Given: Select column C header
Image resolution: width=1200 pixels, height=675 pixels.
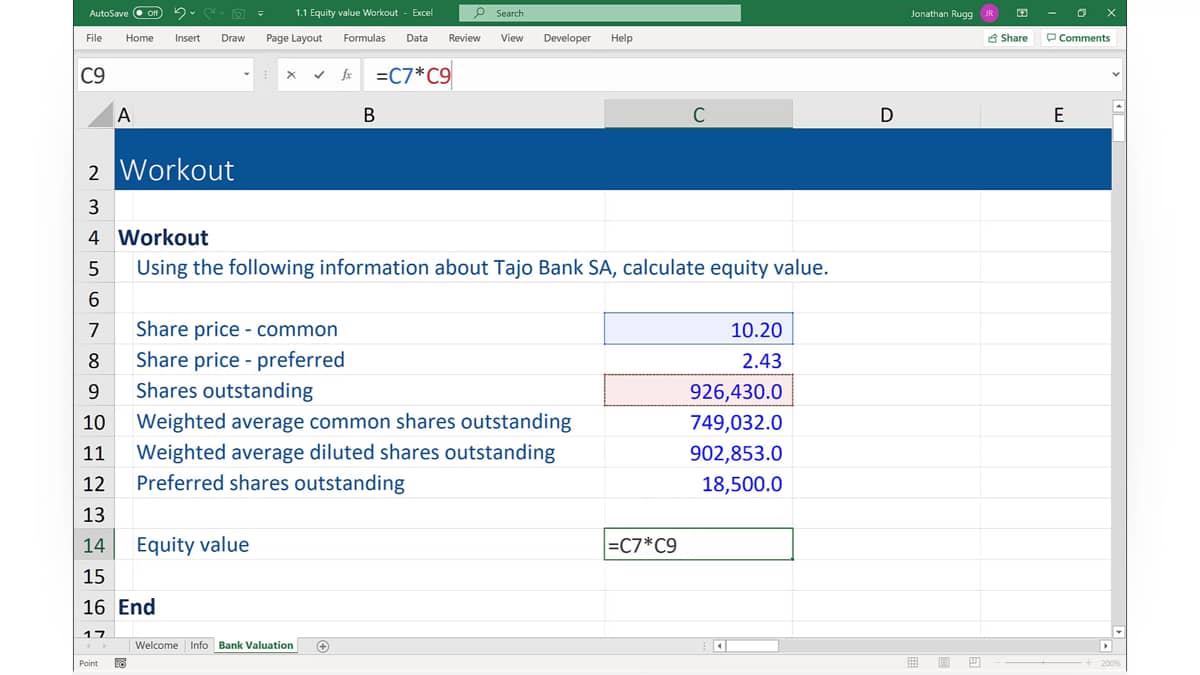Looking at the screenshot, I should [699, 115].
